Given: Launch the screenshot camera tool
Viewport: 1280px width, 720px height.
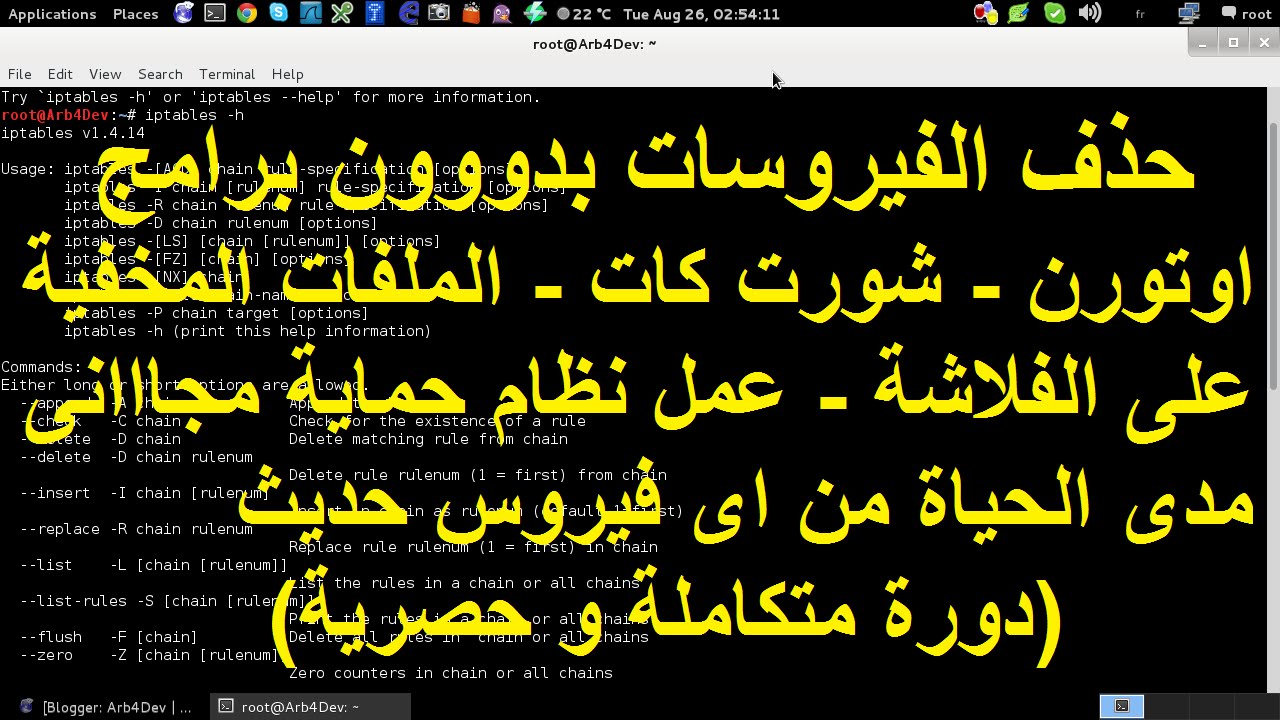Looking at the screenshot, I should pos(439,13).
